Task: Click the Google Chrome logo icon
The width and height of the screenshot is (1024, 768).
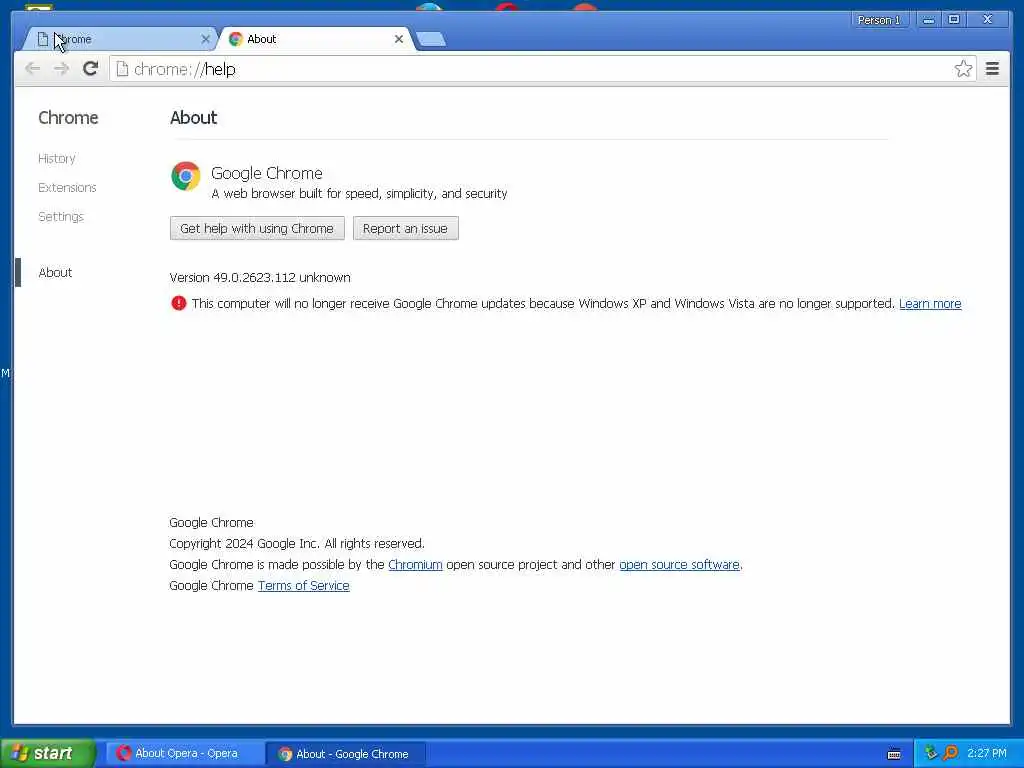Action: [185, 176]
